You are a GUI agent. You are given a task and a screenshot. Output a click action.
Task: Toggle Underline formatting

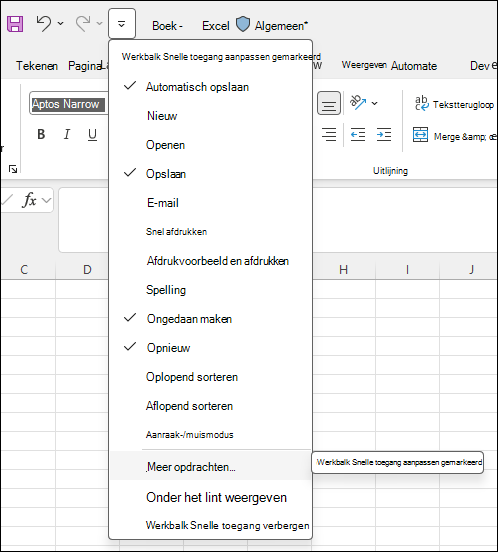point(92,134)
